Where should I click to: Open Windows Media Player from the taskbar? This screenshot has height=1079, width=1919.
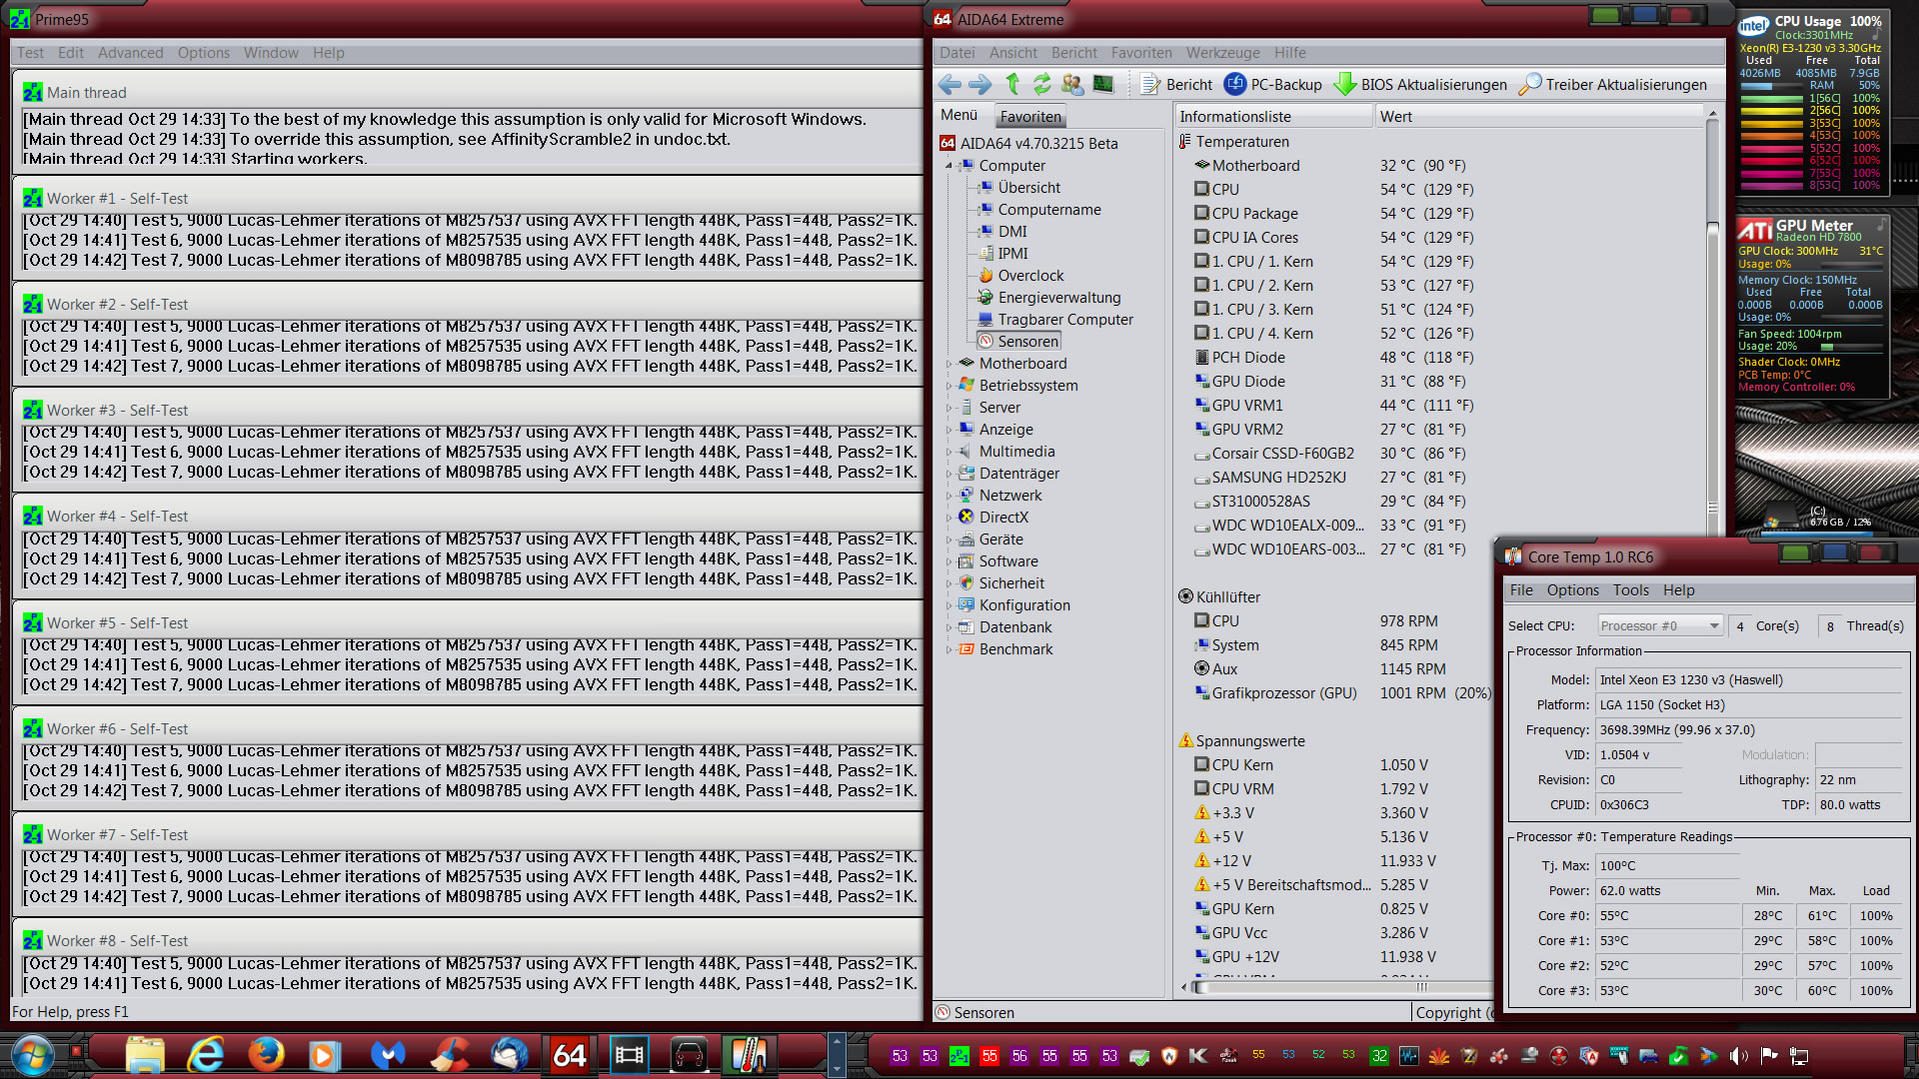[324, 1055]
